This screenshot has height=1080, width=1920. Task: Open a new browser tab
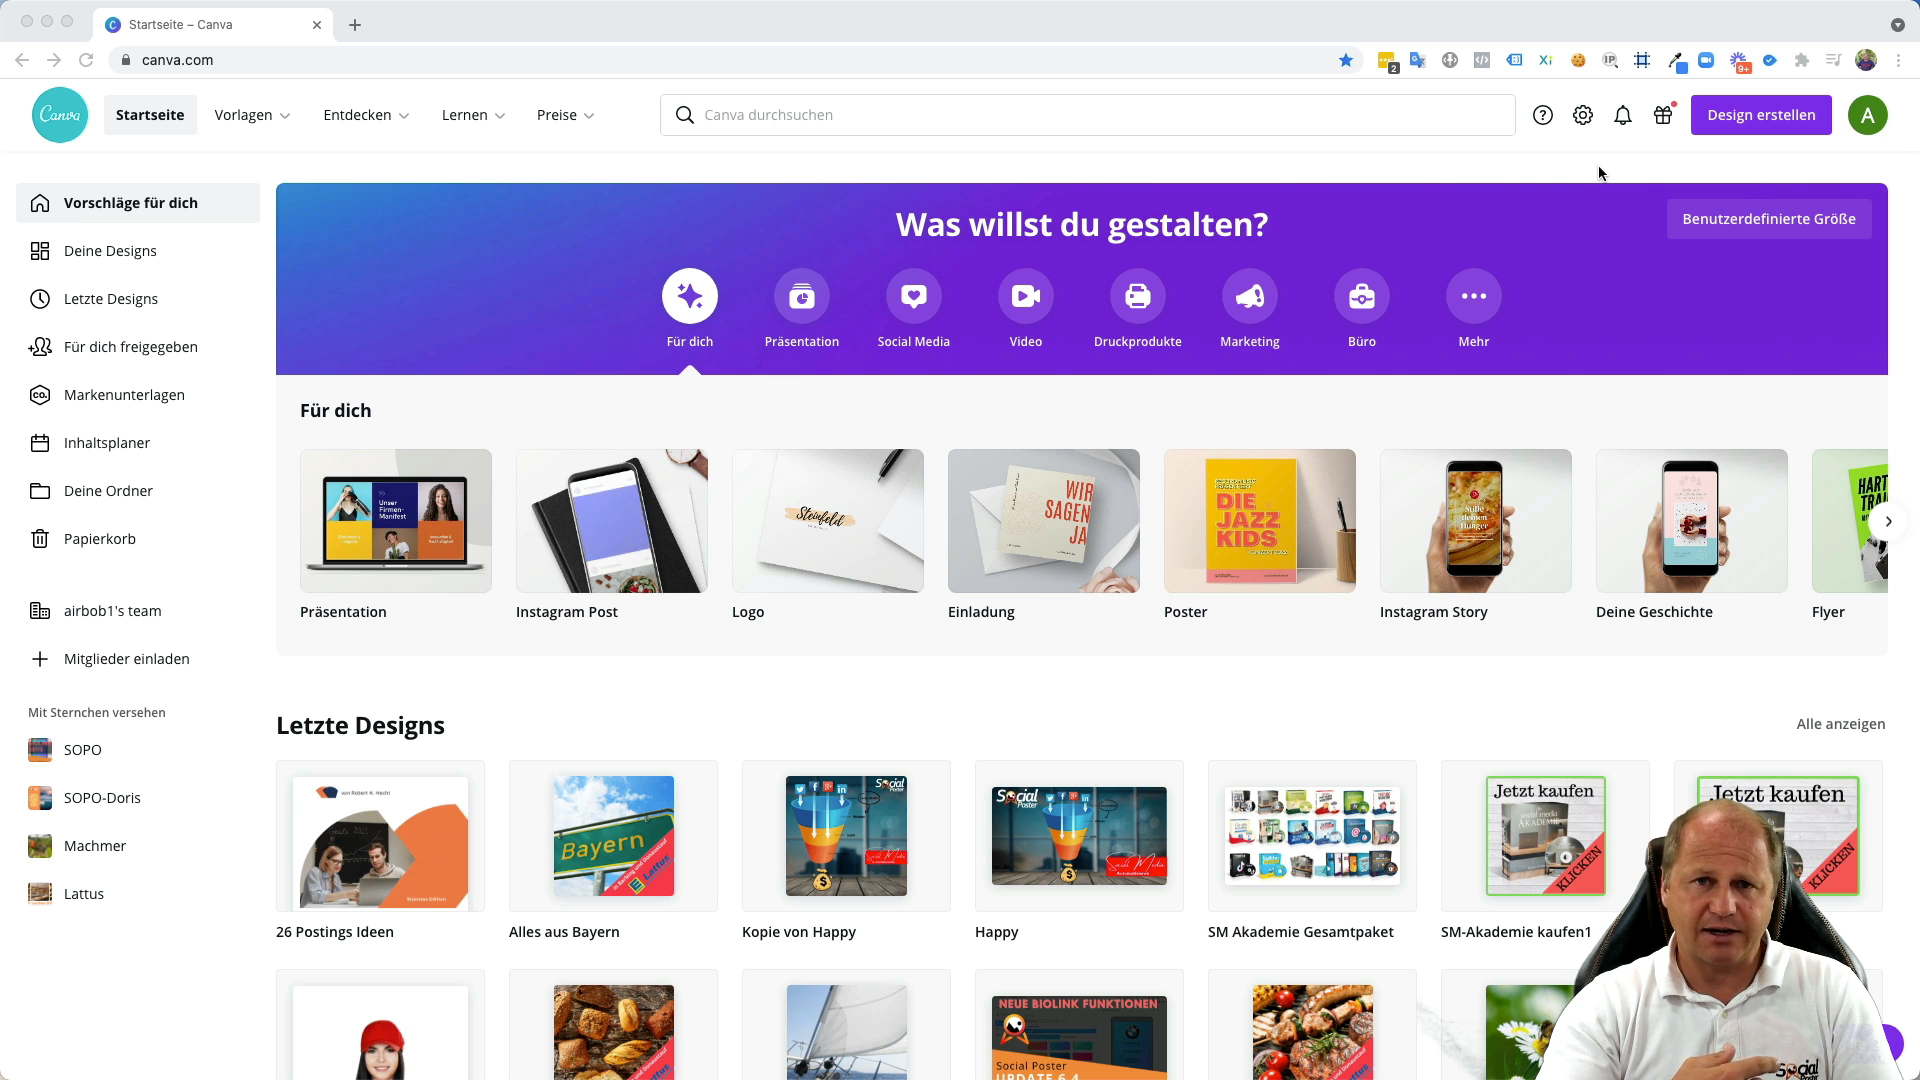(x=355, y=25)
